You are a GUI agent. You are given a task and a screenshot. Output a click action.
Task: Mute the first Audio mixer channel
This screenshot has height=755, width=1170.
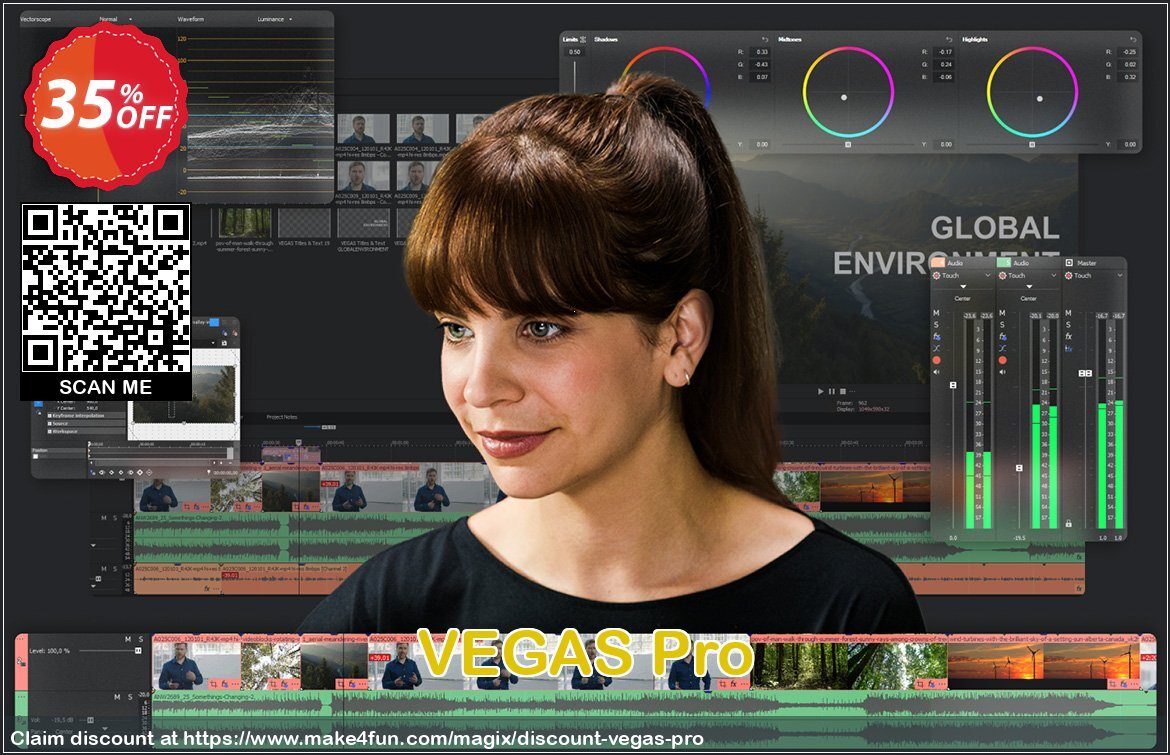point(936,313)
